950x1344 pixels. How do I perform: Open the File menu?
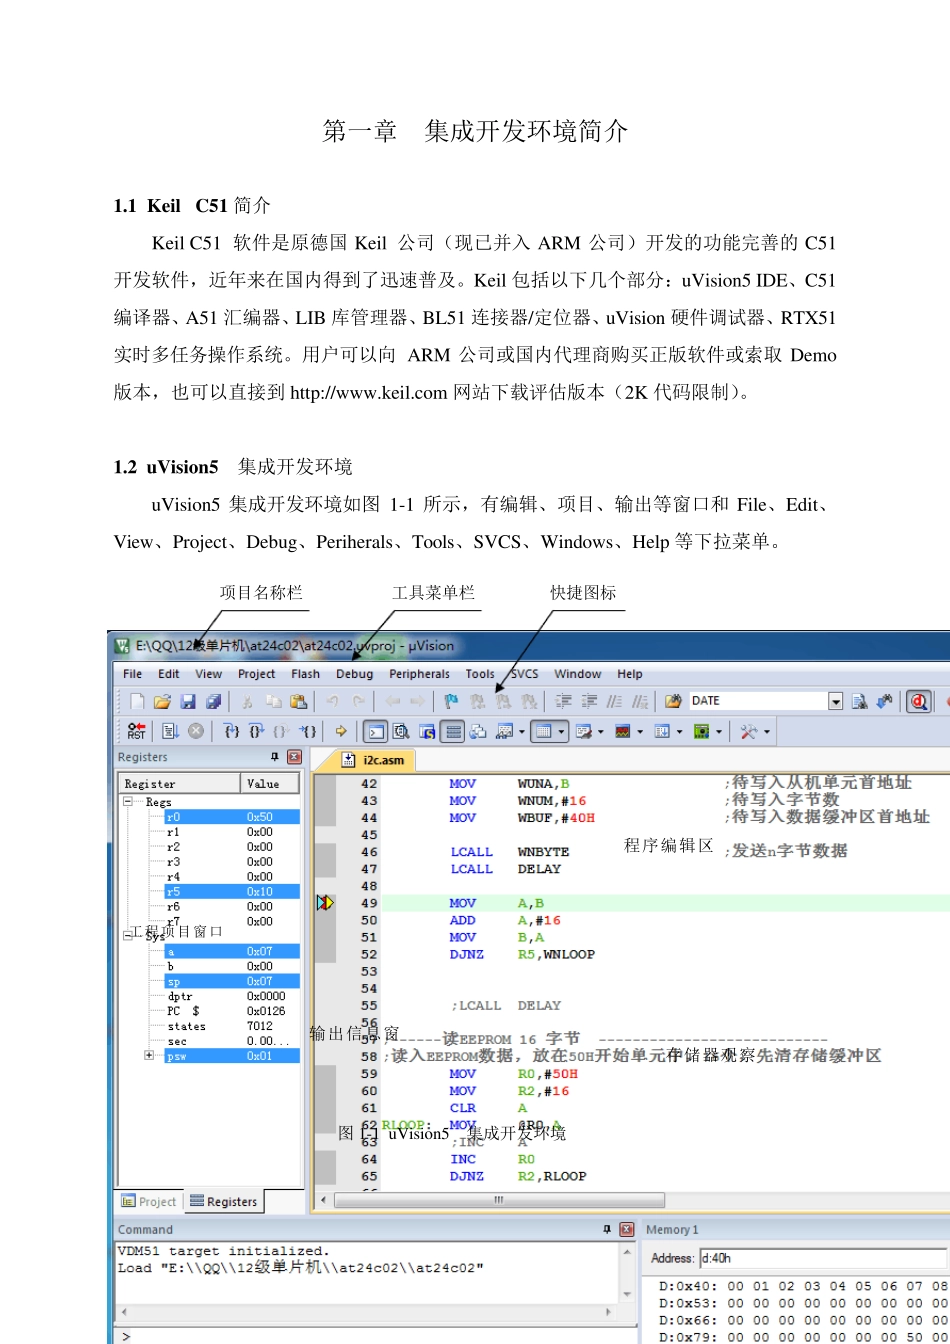click(x=133, y=674)
